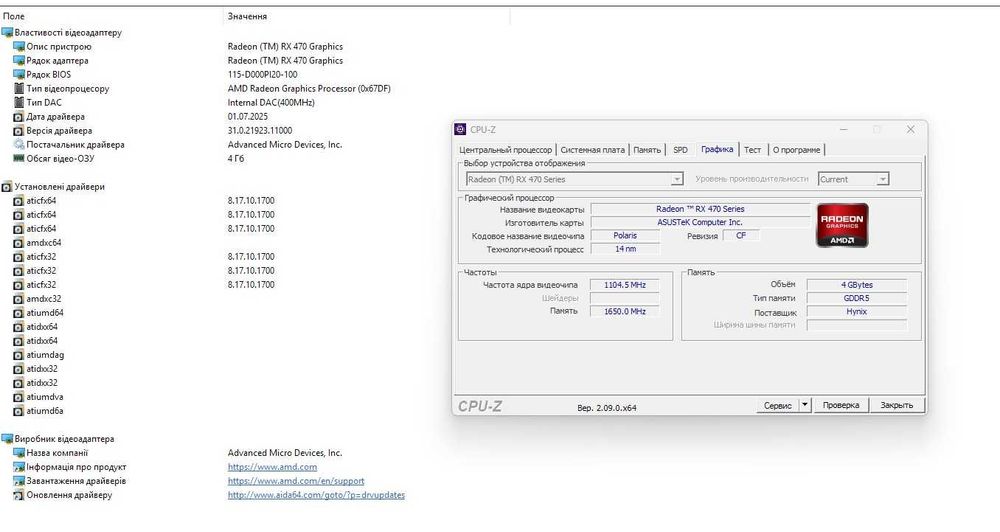The image size is (1000, 532).
Task: Open the arrow menu next to Сервис
Action: click(x=805, y=405)
